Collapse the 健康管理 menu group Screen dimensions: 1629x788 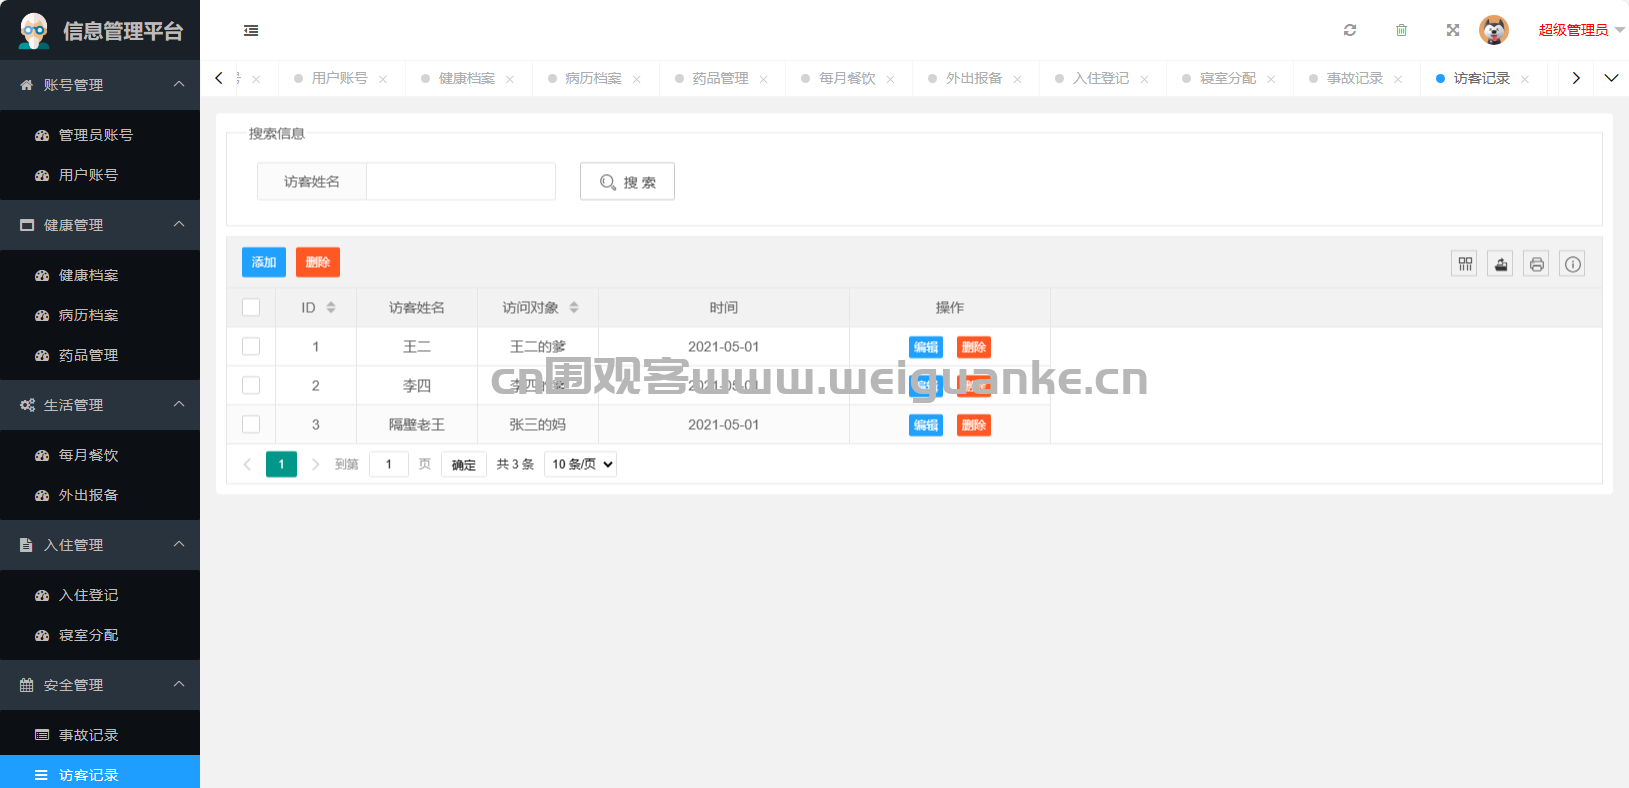pos(100,225)
